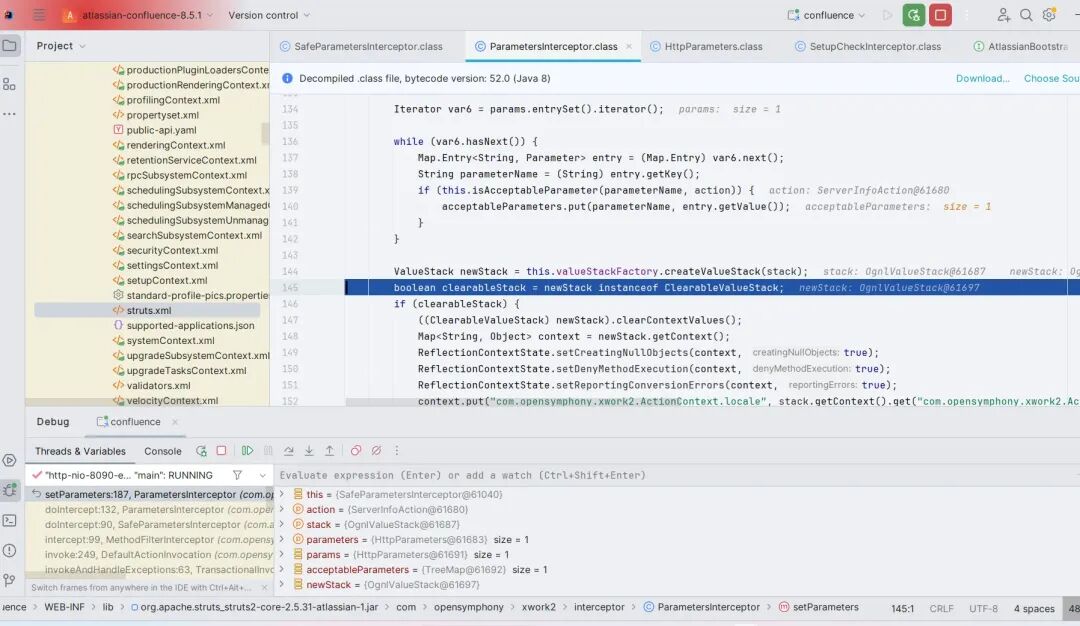Open more debugger actions ellipsis menu
Image resolution: width=1080 pixels, height=626 pixels.
coord(397,450)
